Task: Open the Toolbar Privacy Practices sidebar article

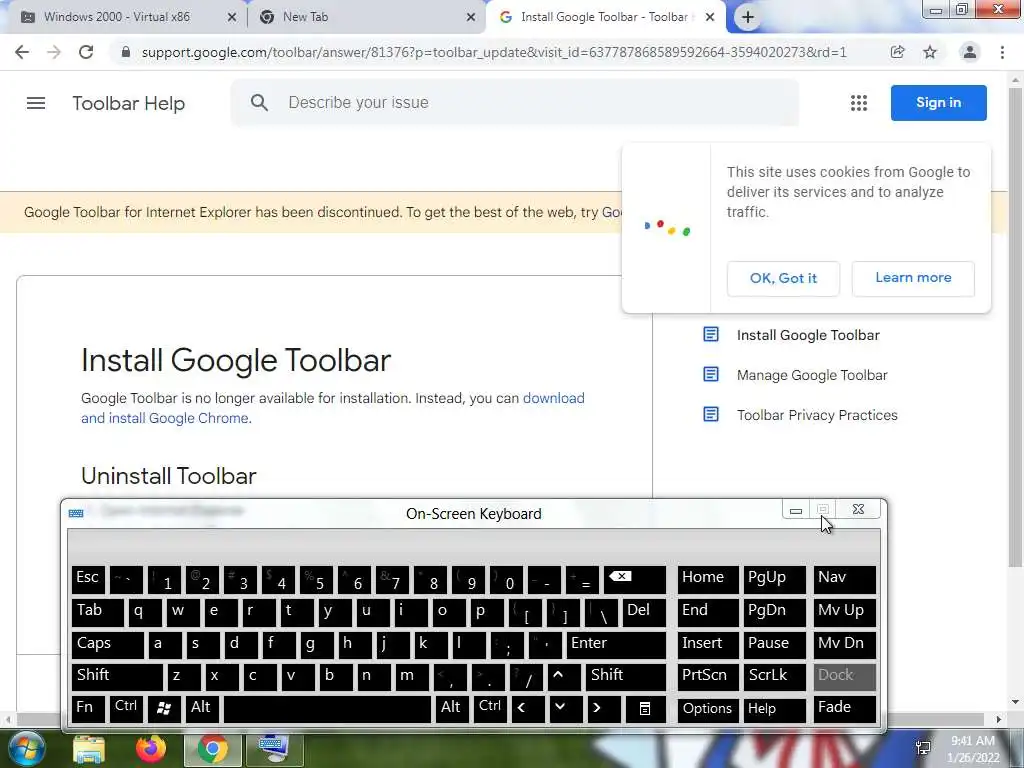Action: pyautogui.click(x=817, y=415)
